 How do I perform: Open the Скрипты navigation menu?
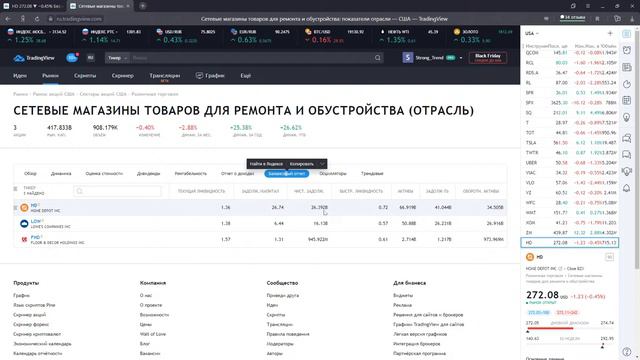click(85, 76)
